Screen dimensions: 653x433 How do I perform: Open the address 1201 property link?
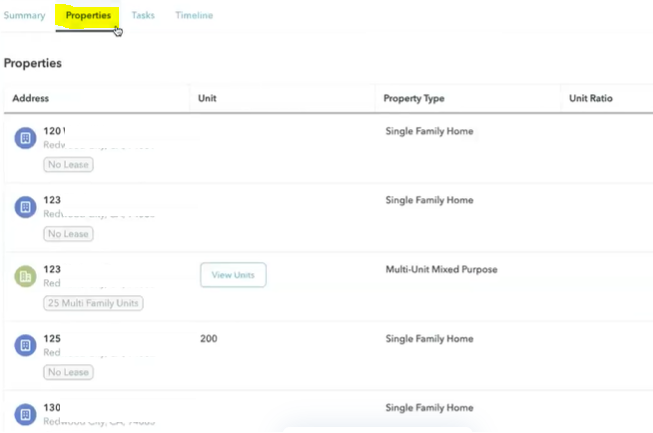click(x=54, y=131)
